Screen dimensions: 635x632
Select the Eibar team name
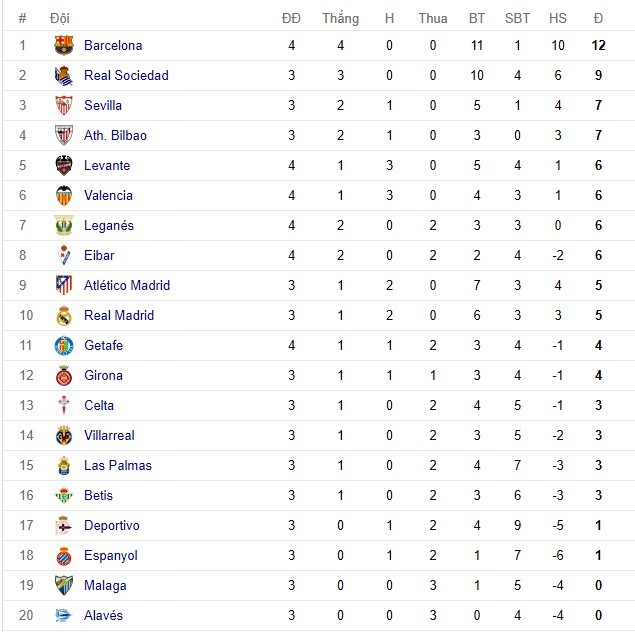click(x=101, y=255)
